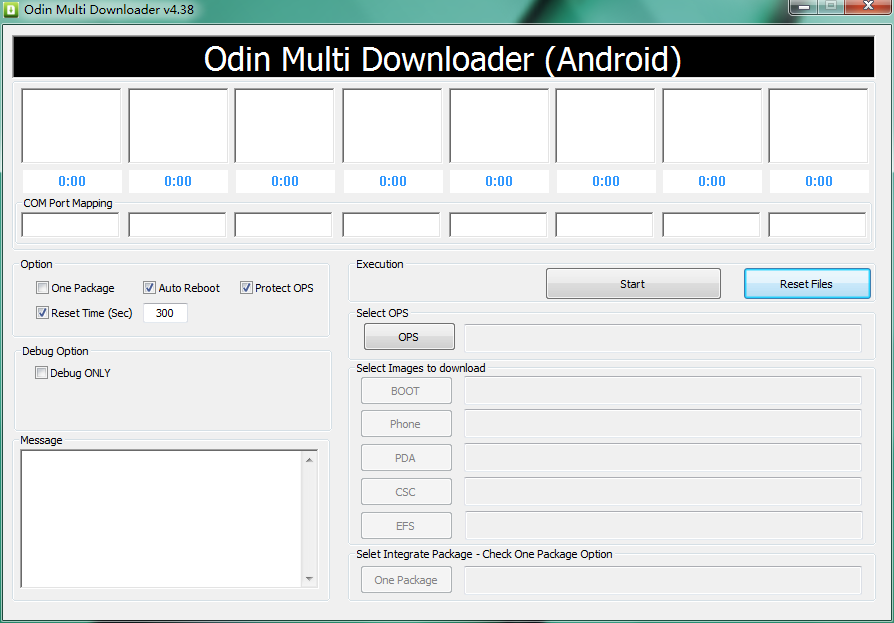Click the Message box scroll-up arrow
894x623 pixels.
click(x=309, y=459)
